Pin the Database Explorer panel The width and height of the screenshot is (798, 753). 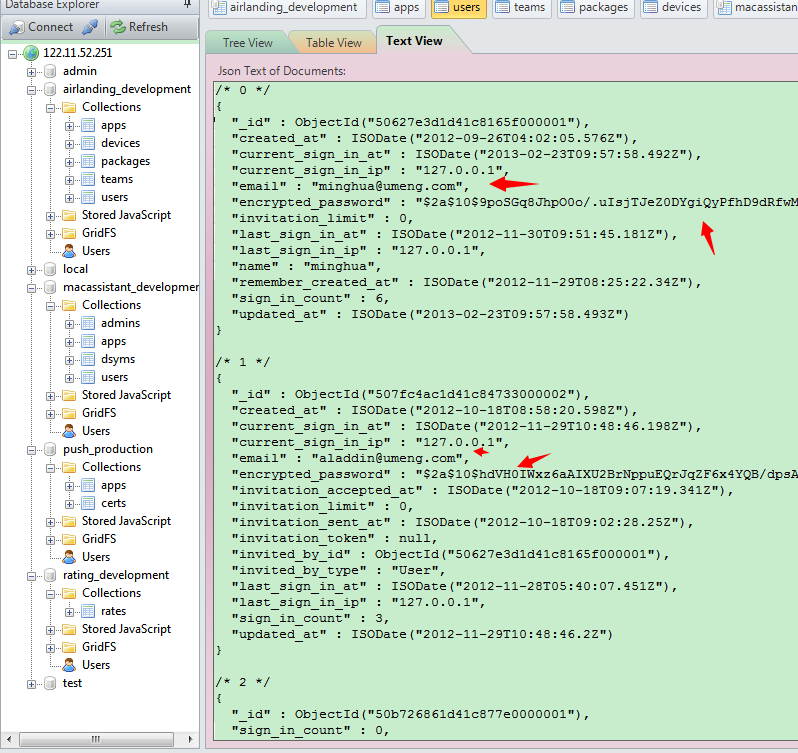[x=187, y=4]
